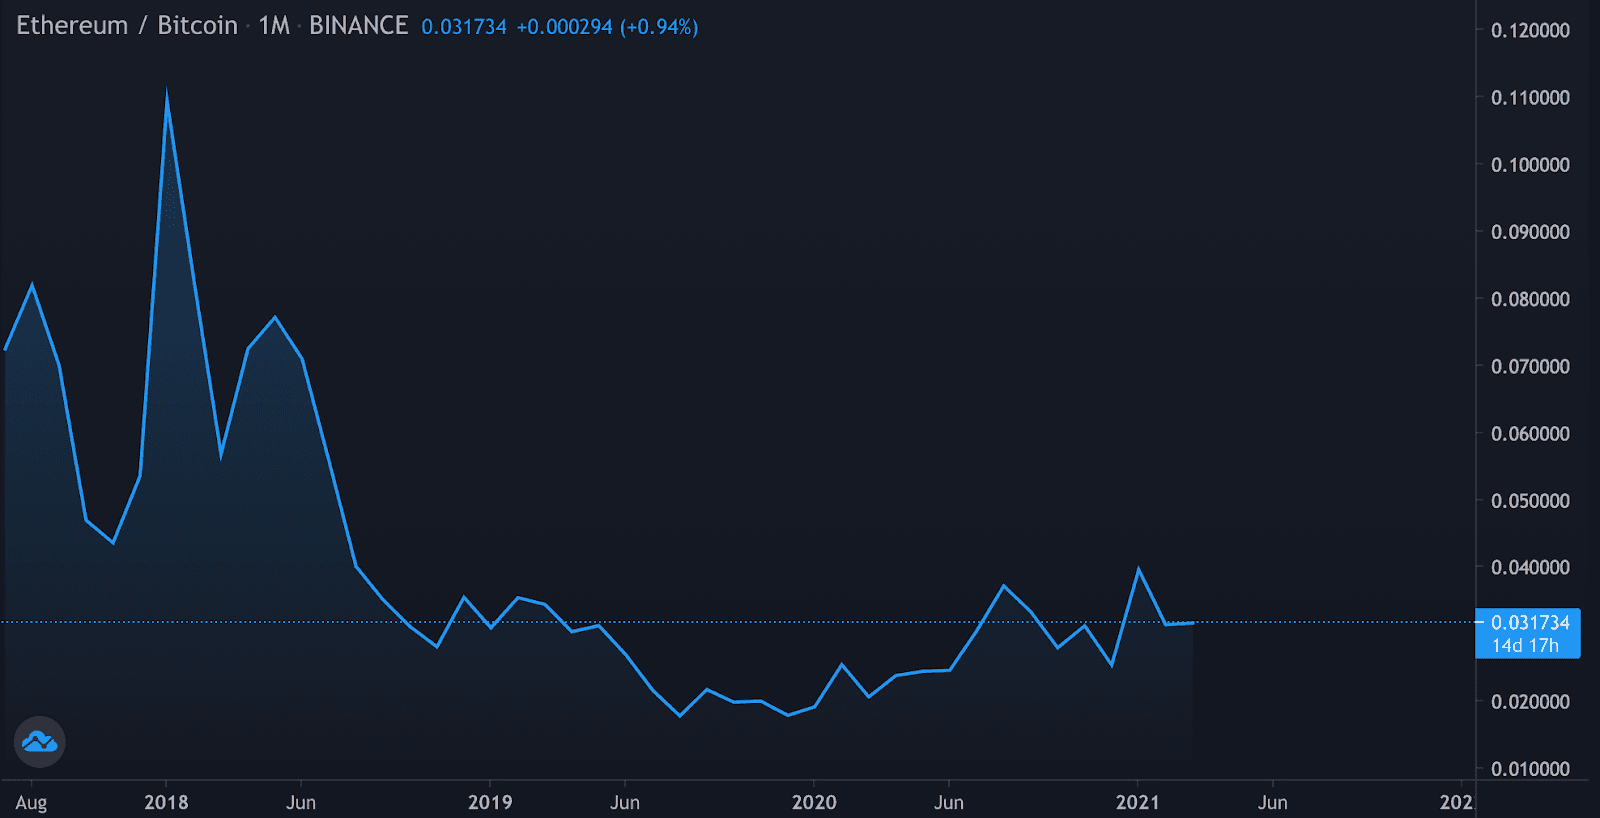The width and height of the screenshot is (1600, 818).
Task: Click the 0.050000 price axis label
Action: tap(1530, 501)
